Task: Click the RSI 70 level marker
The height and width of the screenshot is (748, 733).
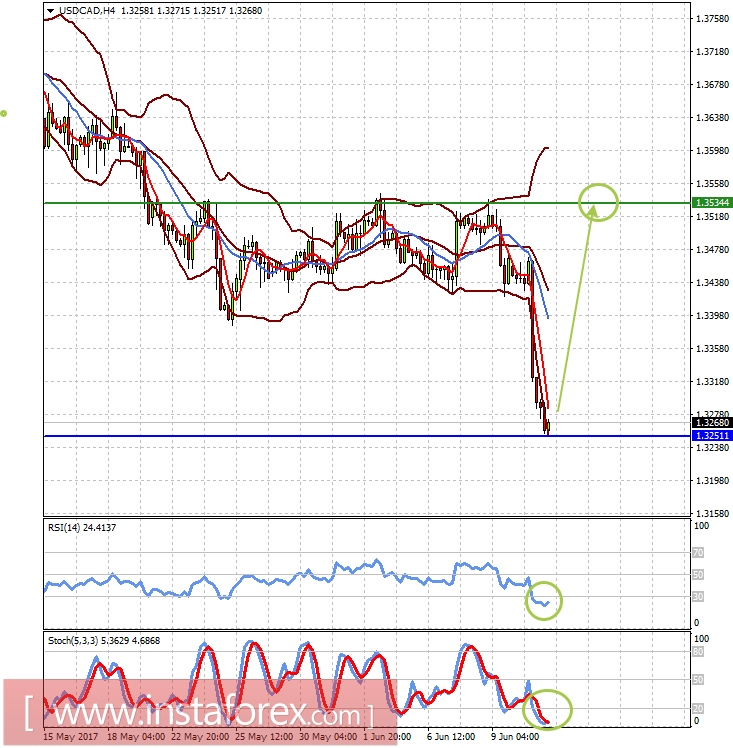Action: point(698,552)
